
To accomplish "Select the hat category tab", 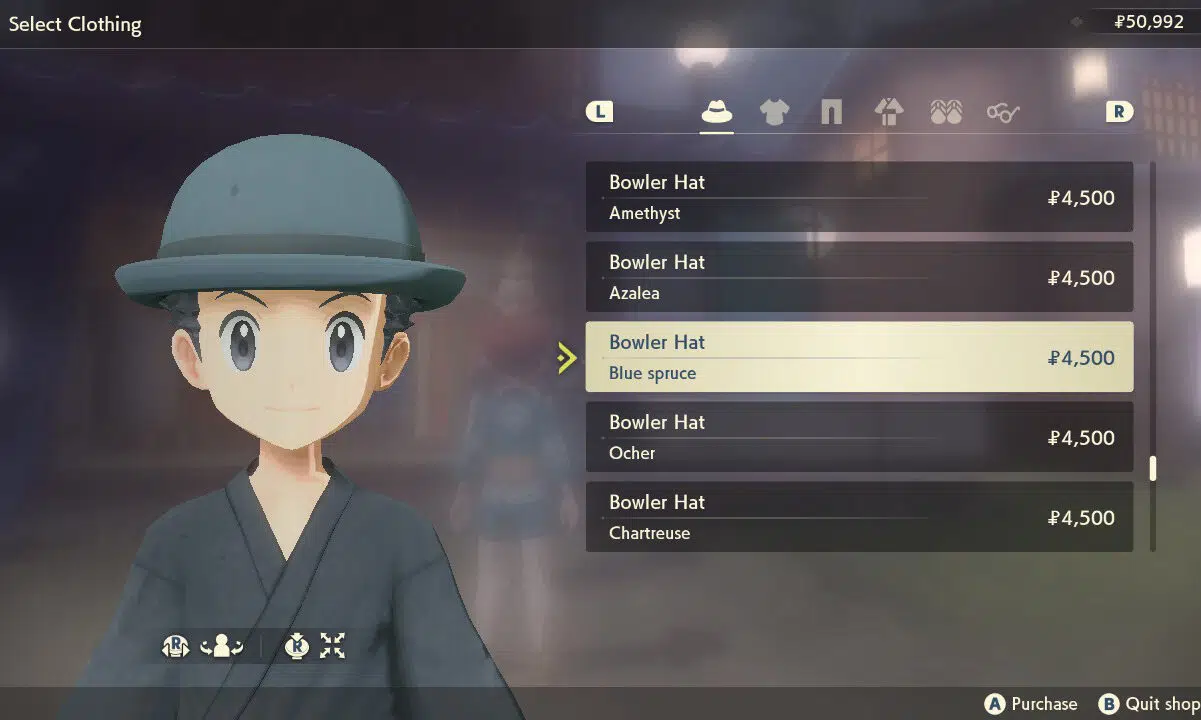I will click(x=717, y=112).
